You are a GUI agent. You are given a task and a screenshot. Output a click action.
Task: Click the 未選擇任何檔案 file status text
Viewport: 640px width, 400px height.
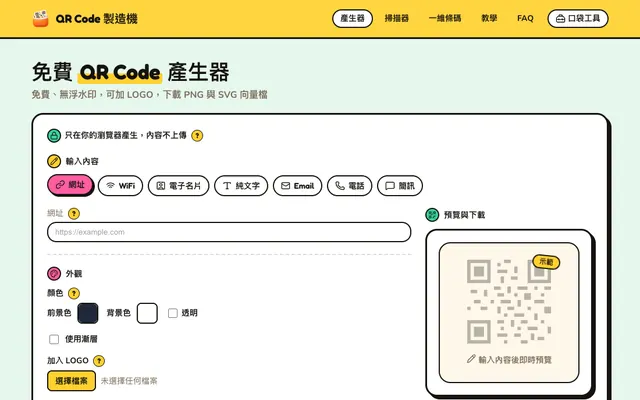point(129,381)
